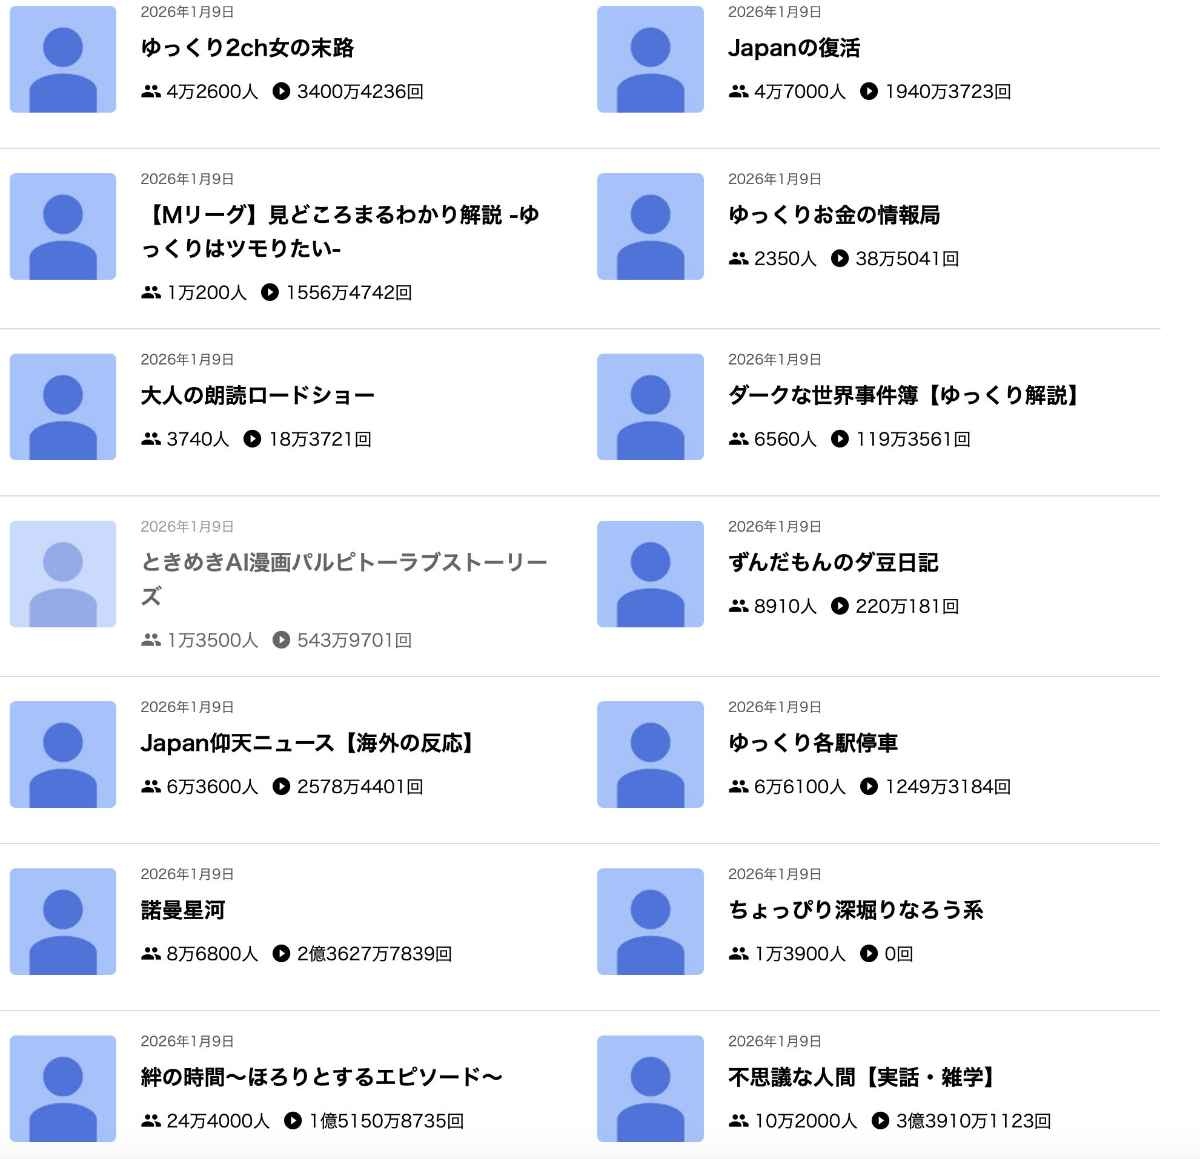Open ゆっくり2ch女の末路 avatar thumbnail
Viewport: 1200px width, 1159px height.
pyautogui.click(x=63, y=59)
